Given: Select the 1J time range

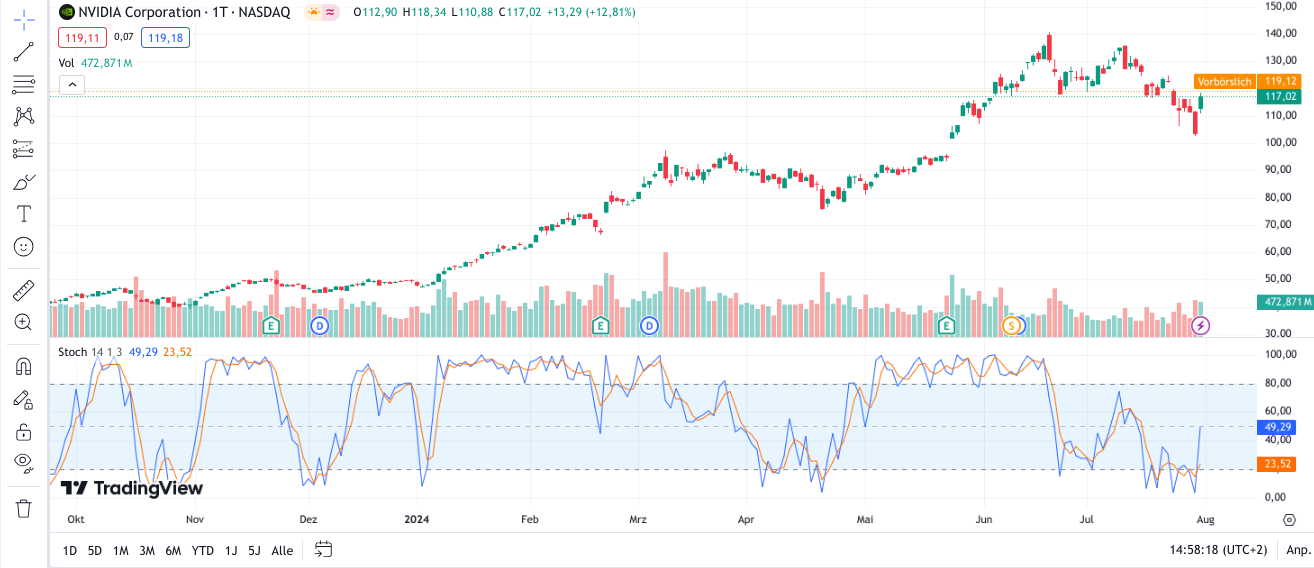Looking at the screenshot, I should point(231,550).
